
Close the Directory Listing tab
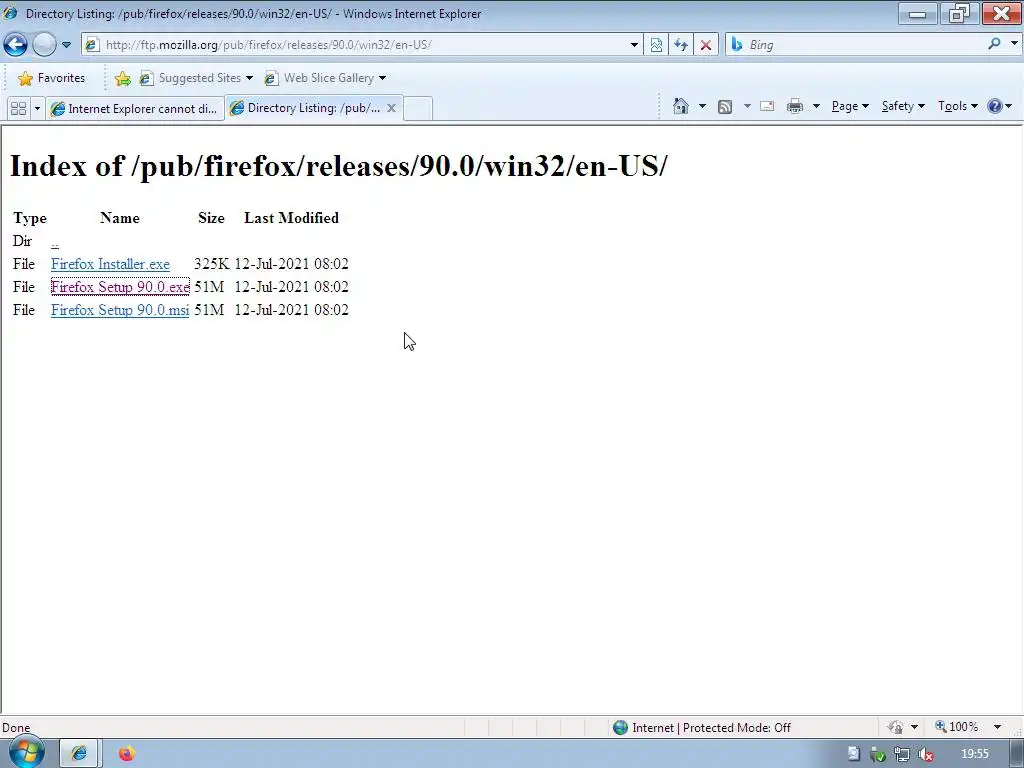pyautogui.click(x=391, y=108)
